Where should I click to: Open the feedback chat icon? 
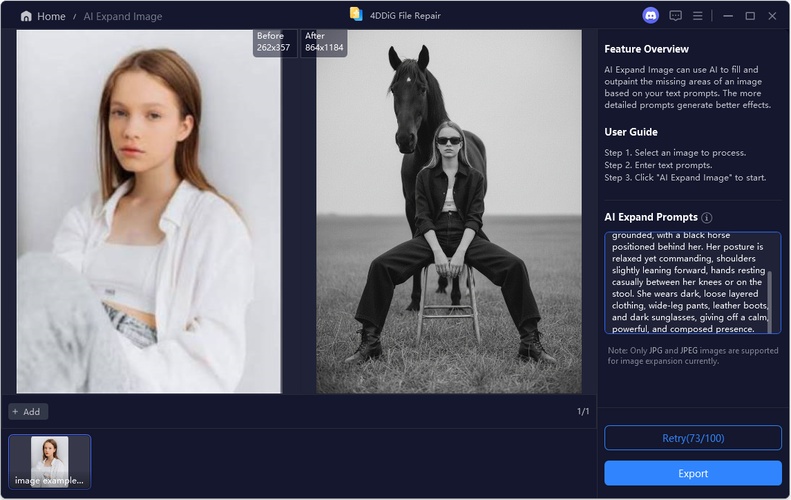click(675, 16)
